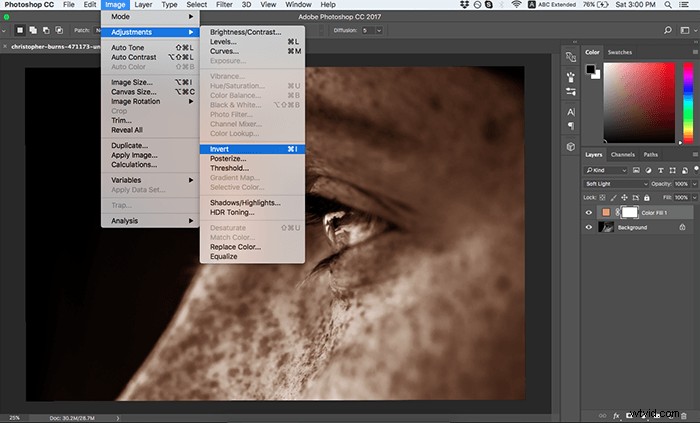
Task: Hide the Color Fill 1 layer
Action: 589,212
